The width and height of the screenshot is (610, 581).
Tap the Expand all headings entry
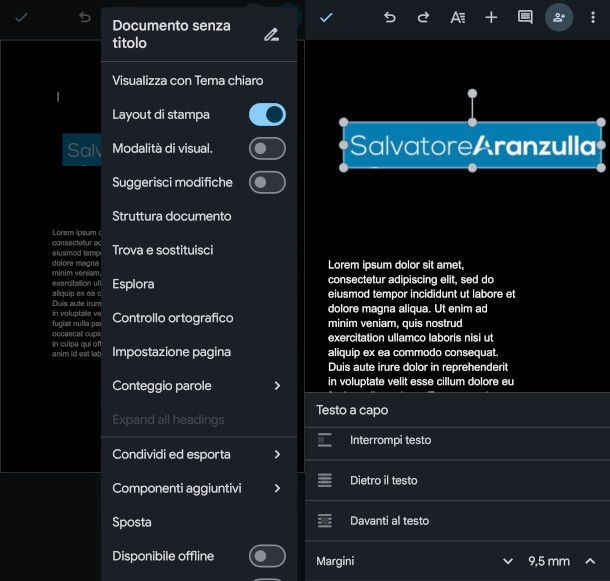[x=168, y=420]
